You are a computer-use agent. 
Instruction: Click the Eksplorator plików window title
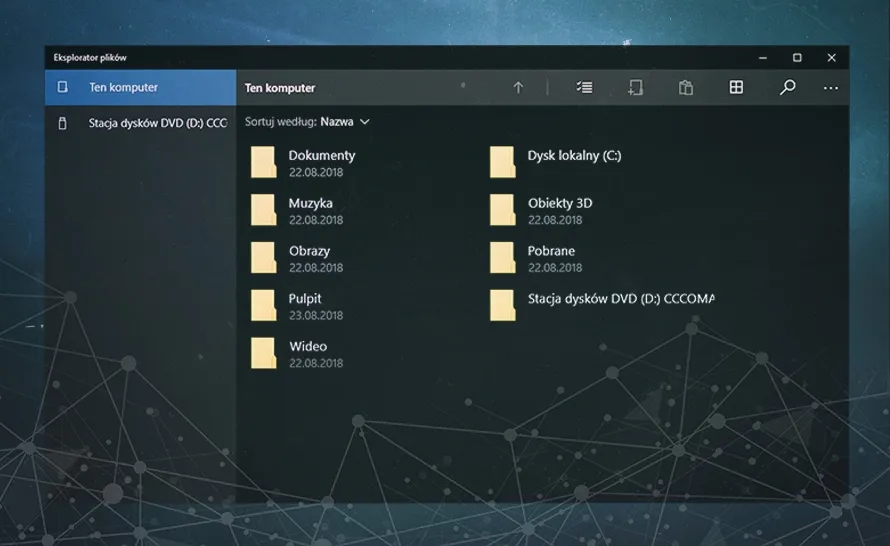tap(90, 57)
